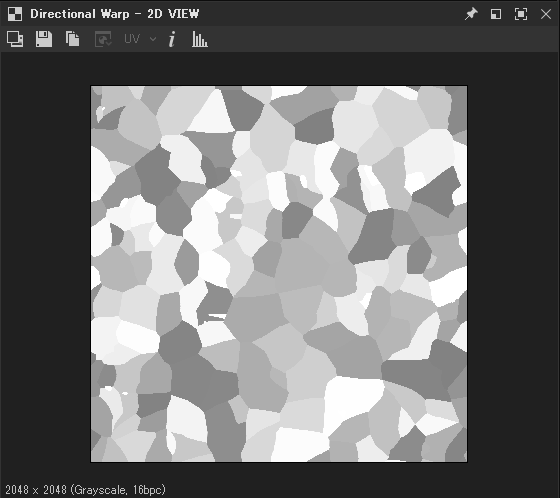Click the word 'Directional' in panel title

click(63, 14)
